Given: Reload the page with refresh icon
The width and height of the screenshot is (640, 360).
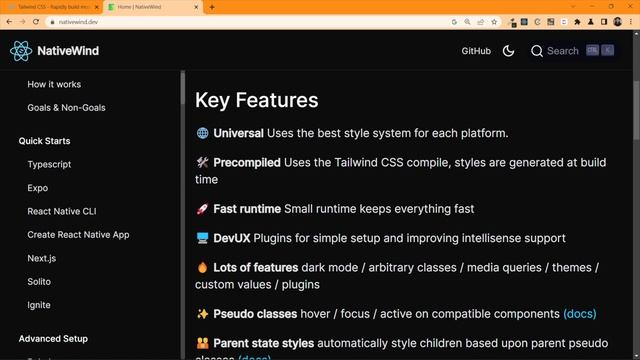Looking at the screenshot, I should click(x=36, y=22).
